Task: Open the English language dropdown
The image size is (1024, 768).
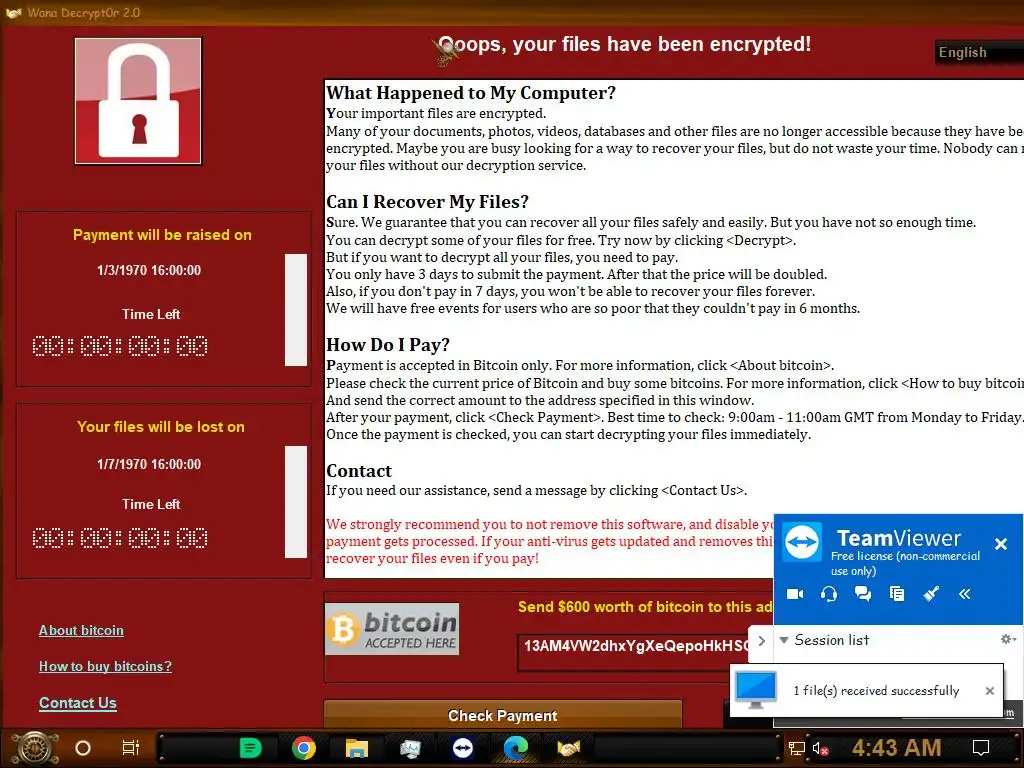Action: 979,52
